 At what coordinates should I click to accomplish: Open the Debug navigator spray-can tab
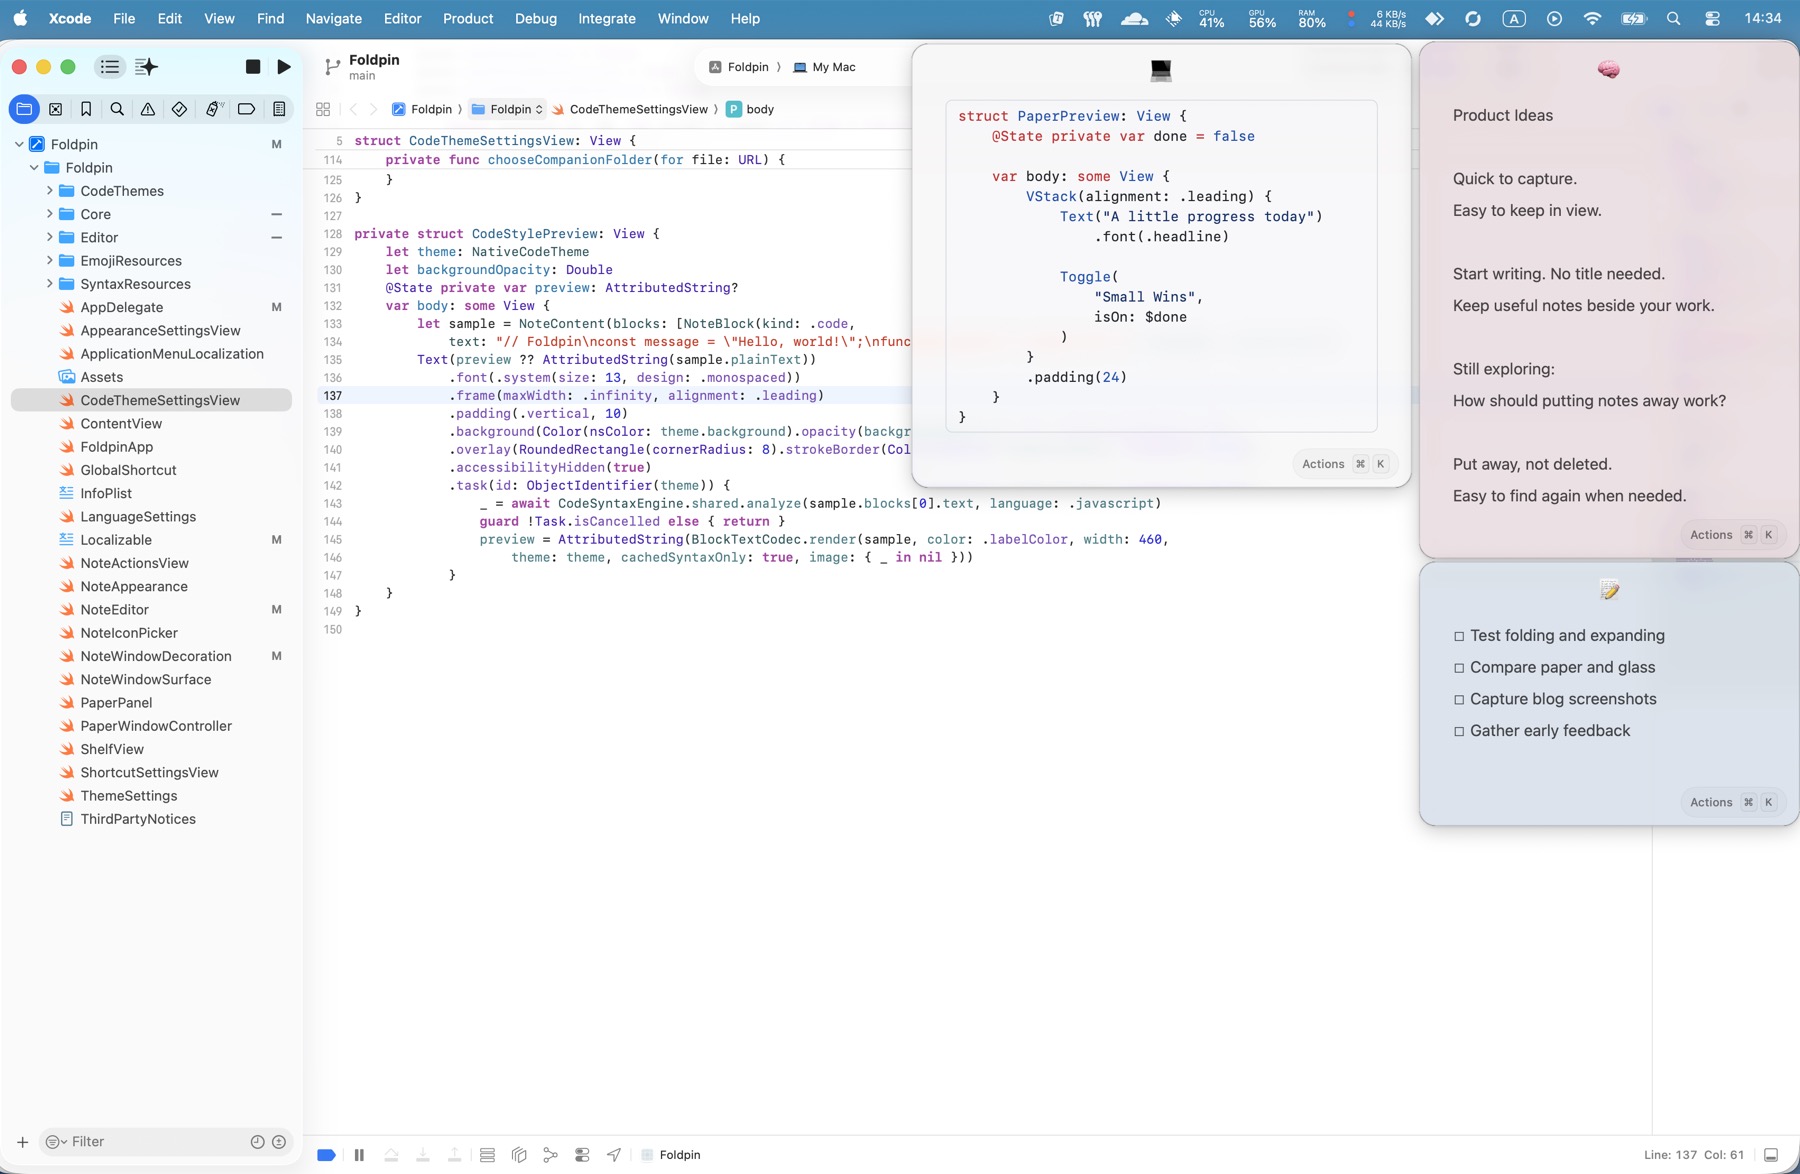click(213, 109)
